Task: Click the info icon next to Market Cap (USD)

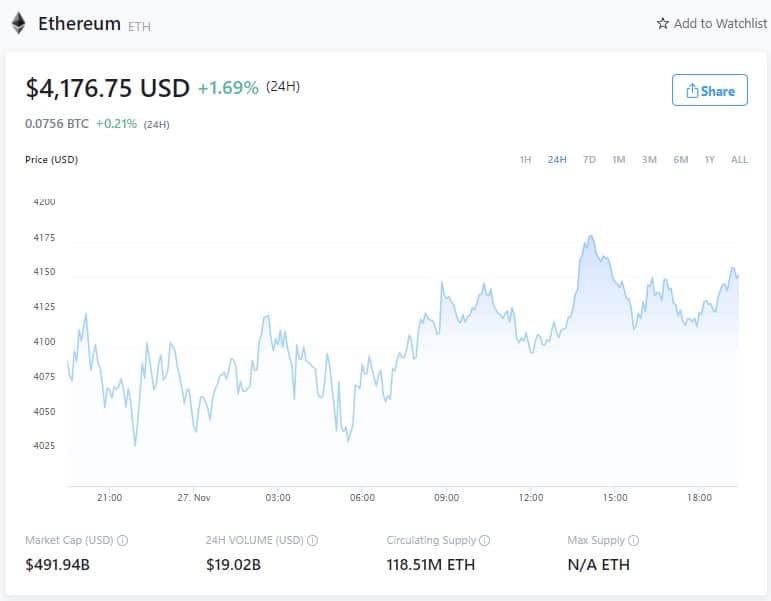Action: tap(122, 540)
